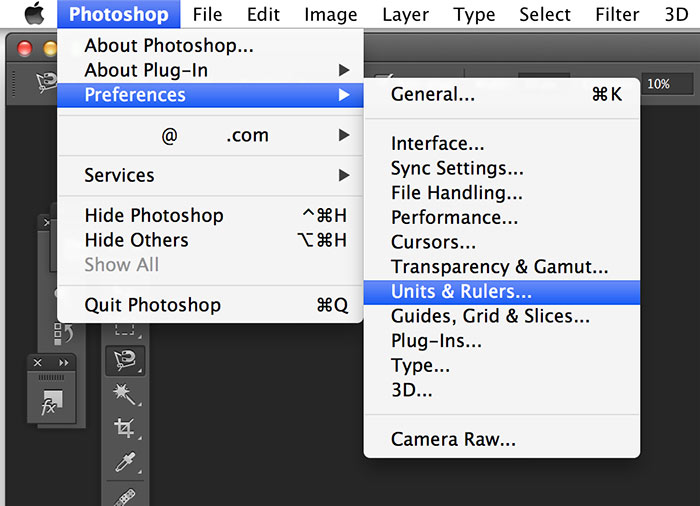Image resolution: width=700 pixels, height=506 pixels.
Task: Expand the fx panel double arrows
Action: point(64,363)
